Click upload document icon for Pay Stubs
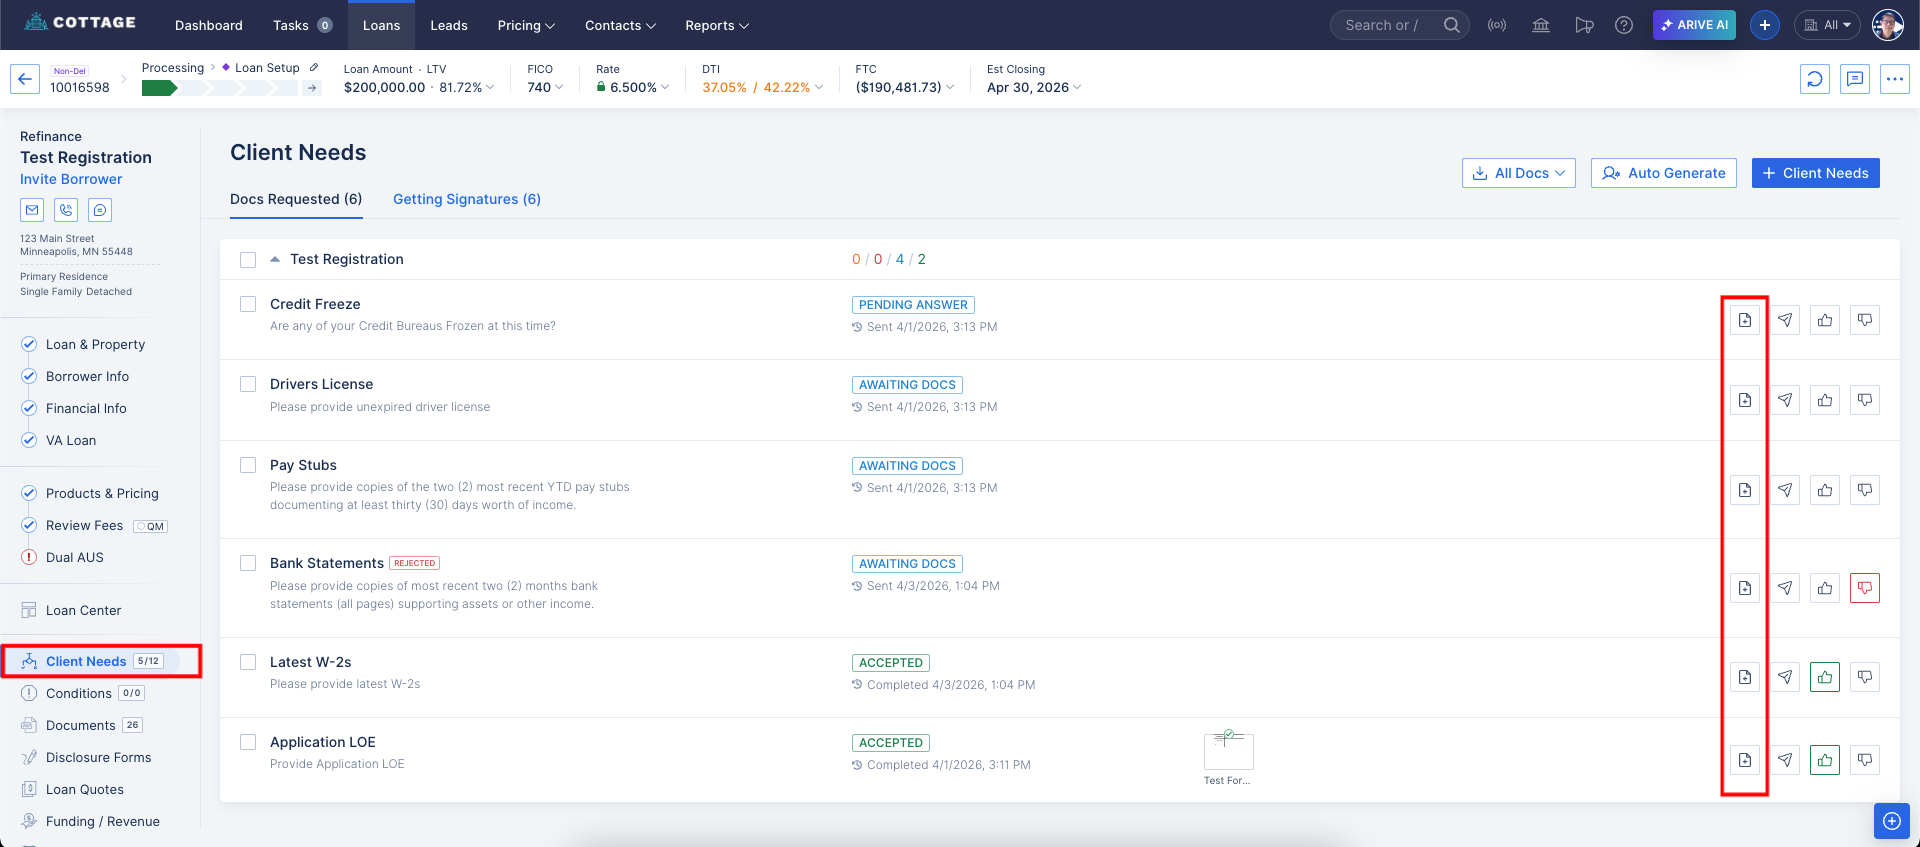The image size is (1920, 847). click(1745, 490)
